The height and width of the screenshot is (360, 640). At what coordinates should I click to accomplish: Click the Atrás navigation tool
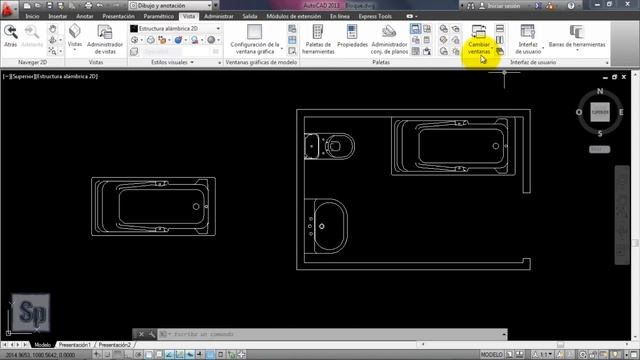point(11,36)
